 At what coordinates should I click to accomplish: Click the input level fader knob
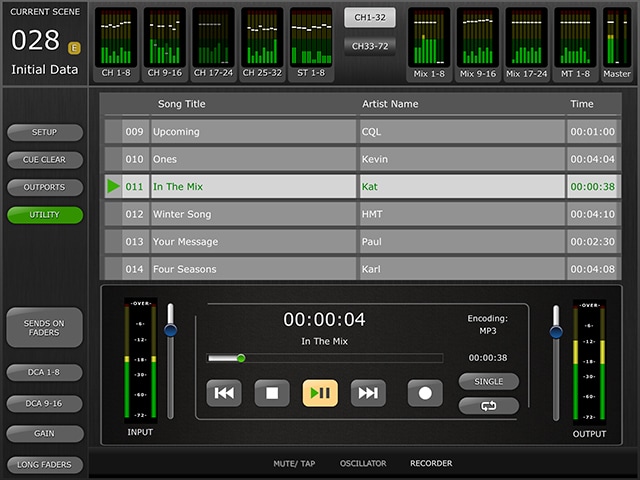(x=170, y=329)
